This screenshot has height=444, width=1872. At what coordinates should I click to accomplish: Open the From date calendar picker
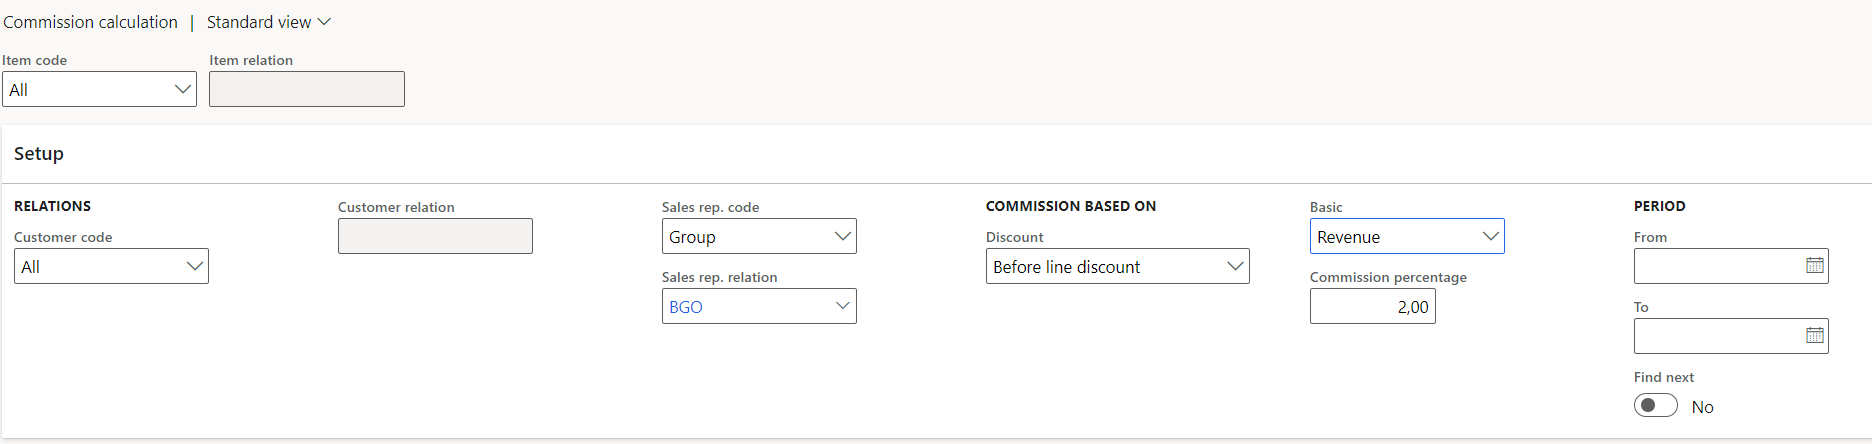(1814, 266)
